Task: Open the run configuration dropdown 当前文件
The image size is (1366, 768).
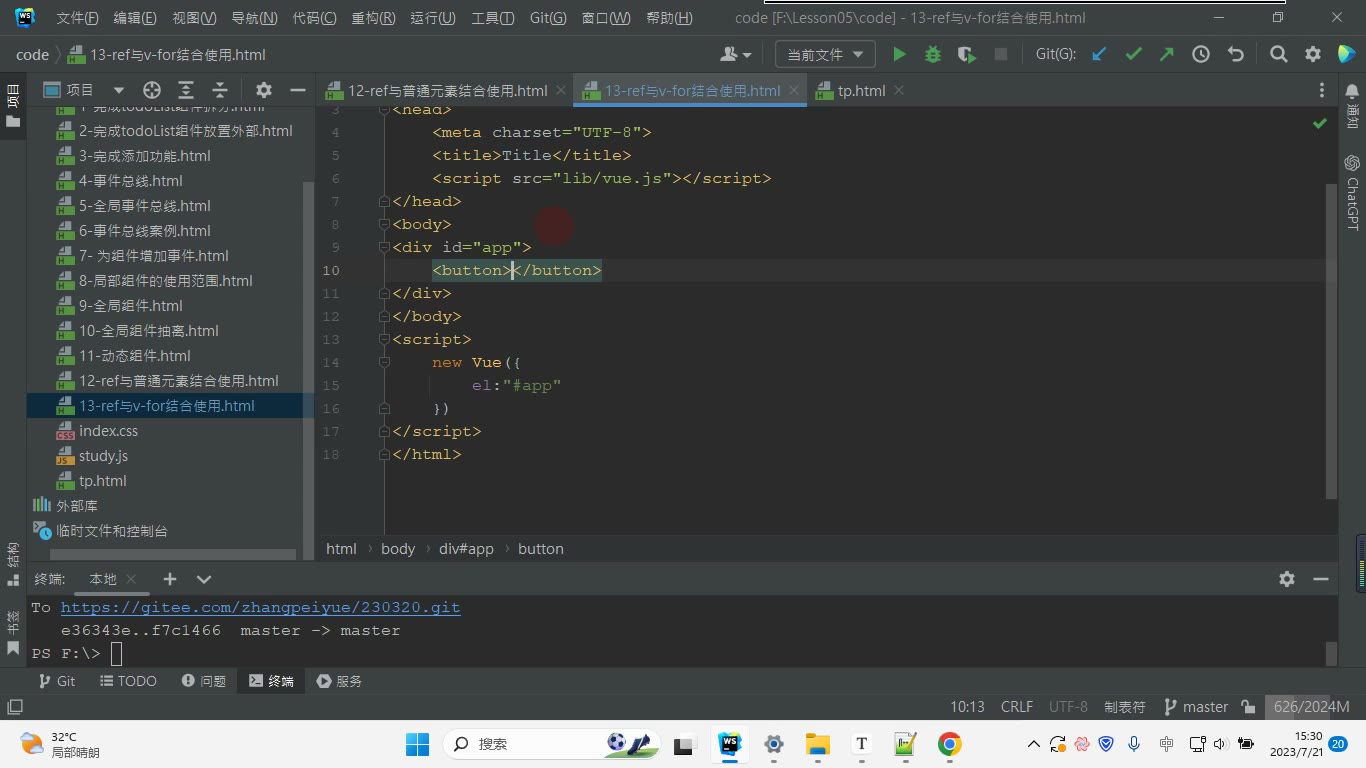Action: point(825,55)
